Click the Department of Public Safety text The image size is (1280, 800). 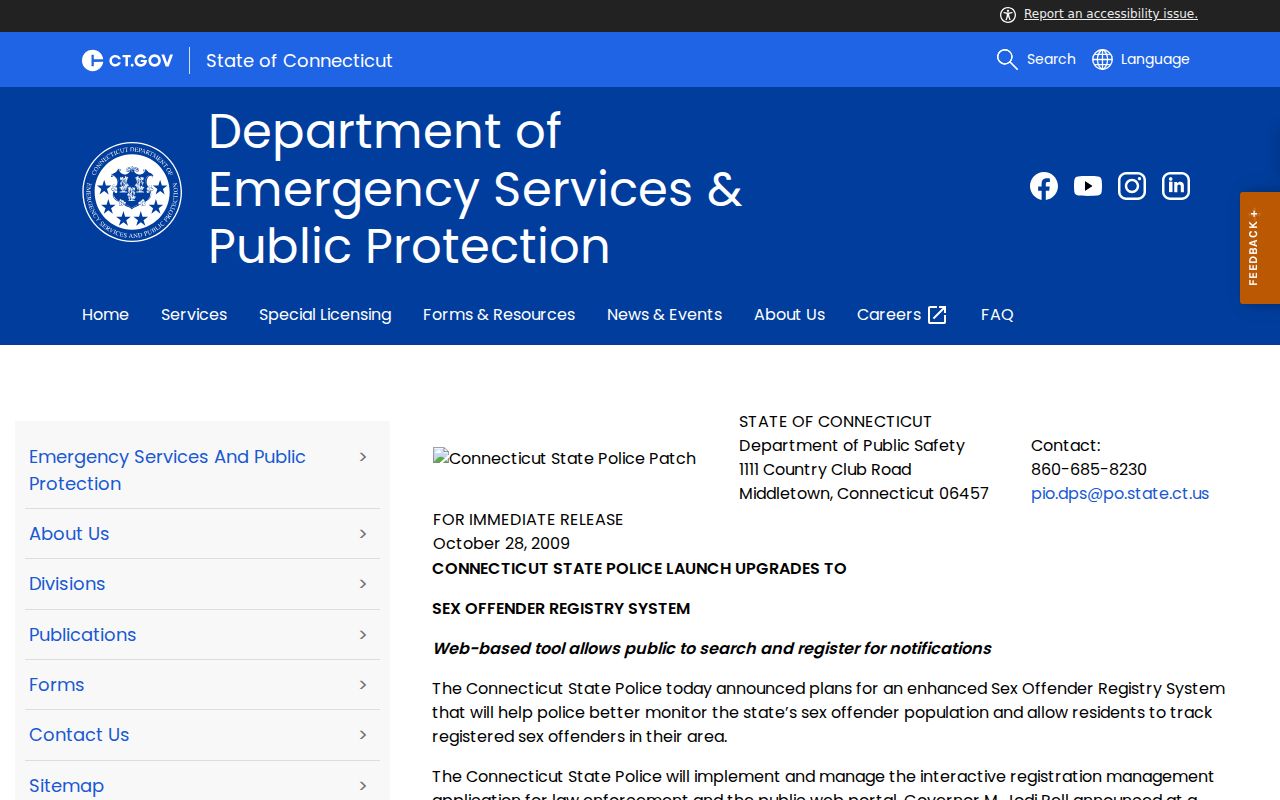(x=852, y=446)
